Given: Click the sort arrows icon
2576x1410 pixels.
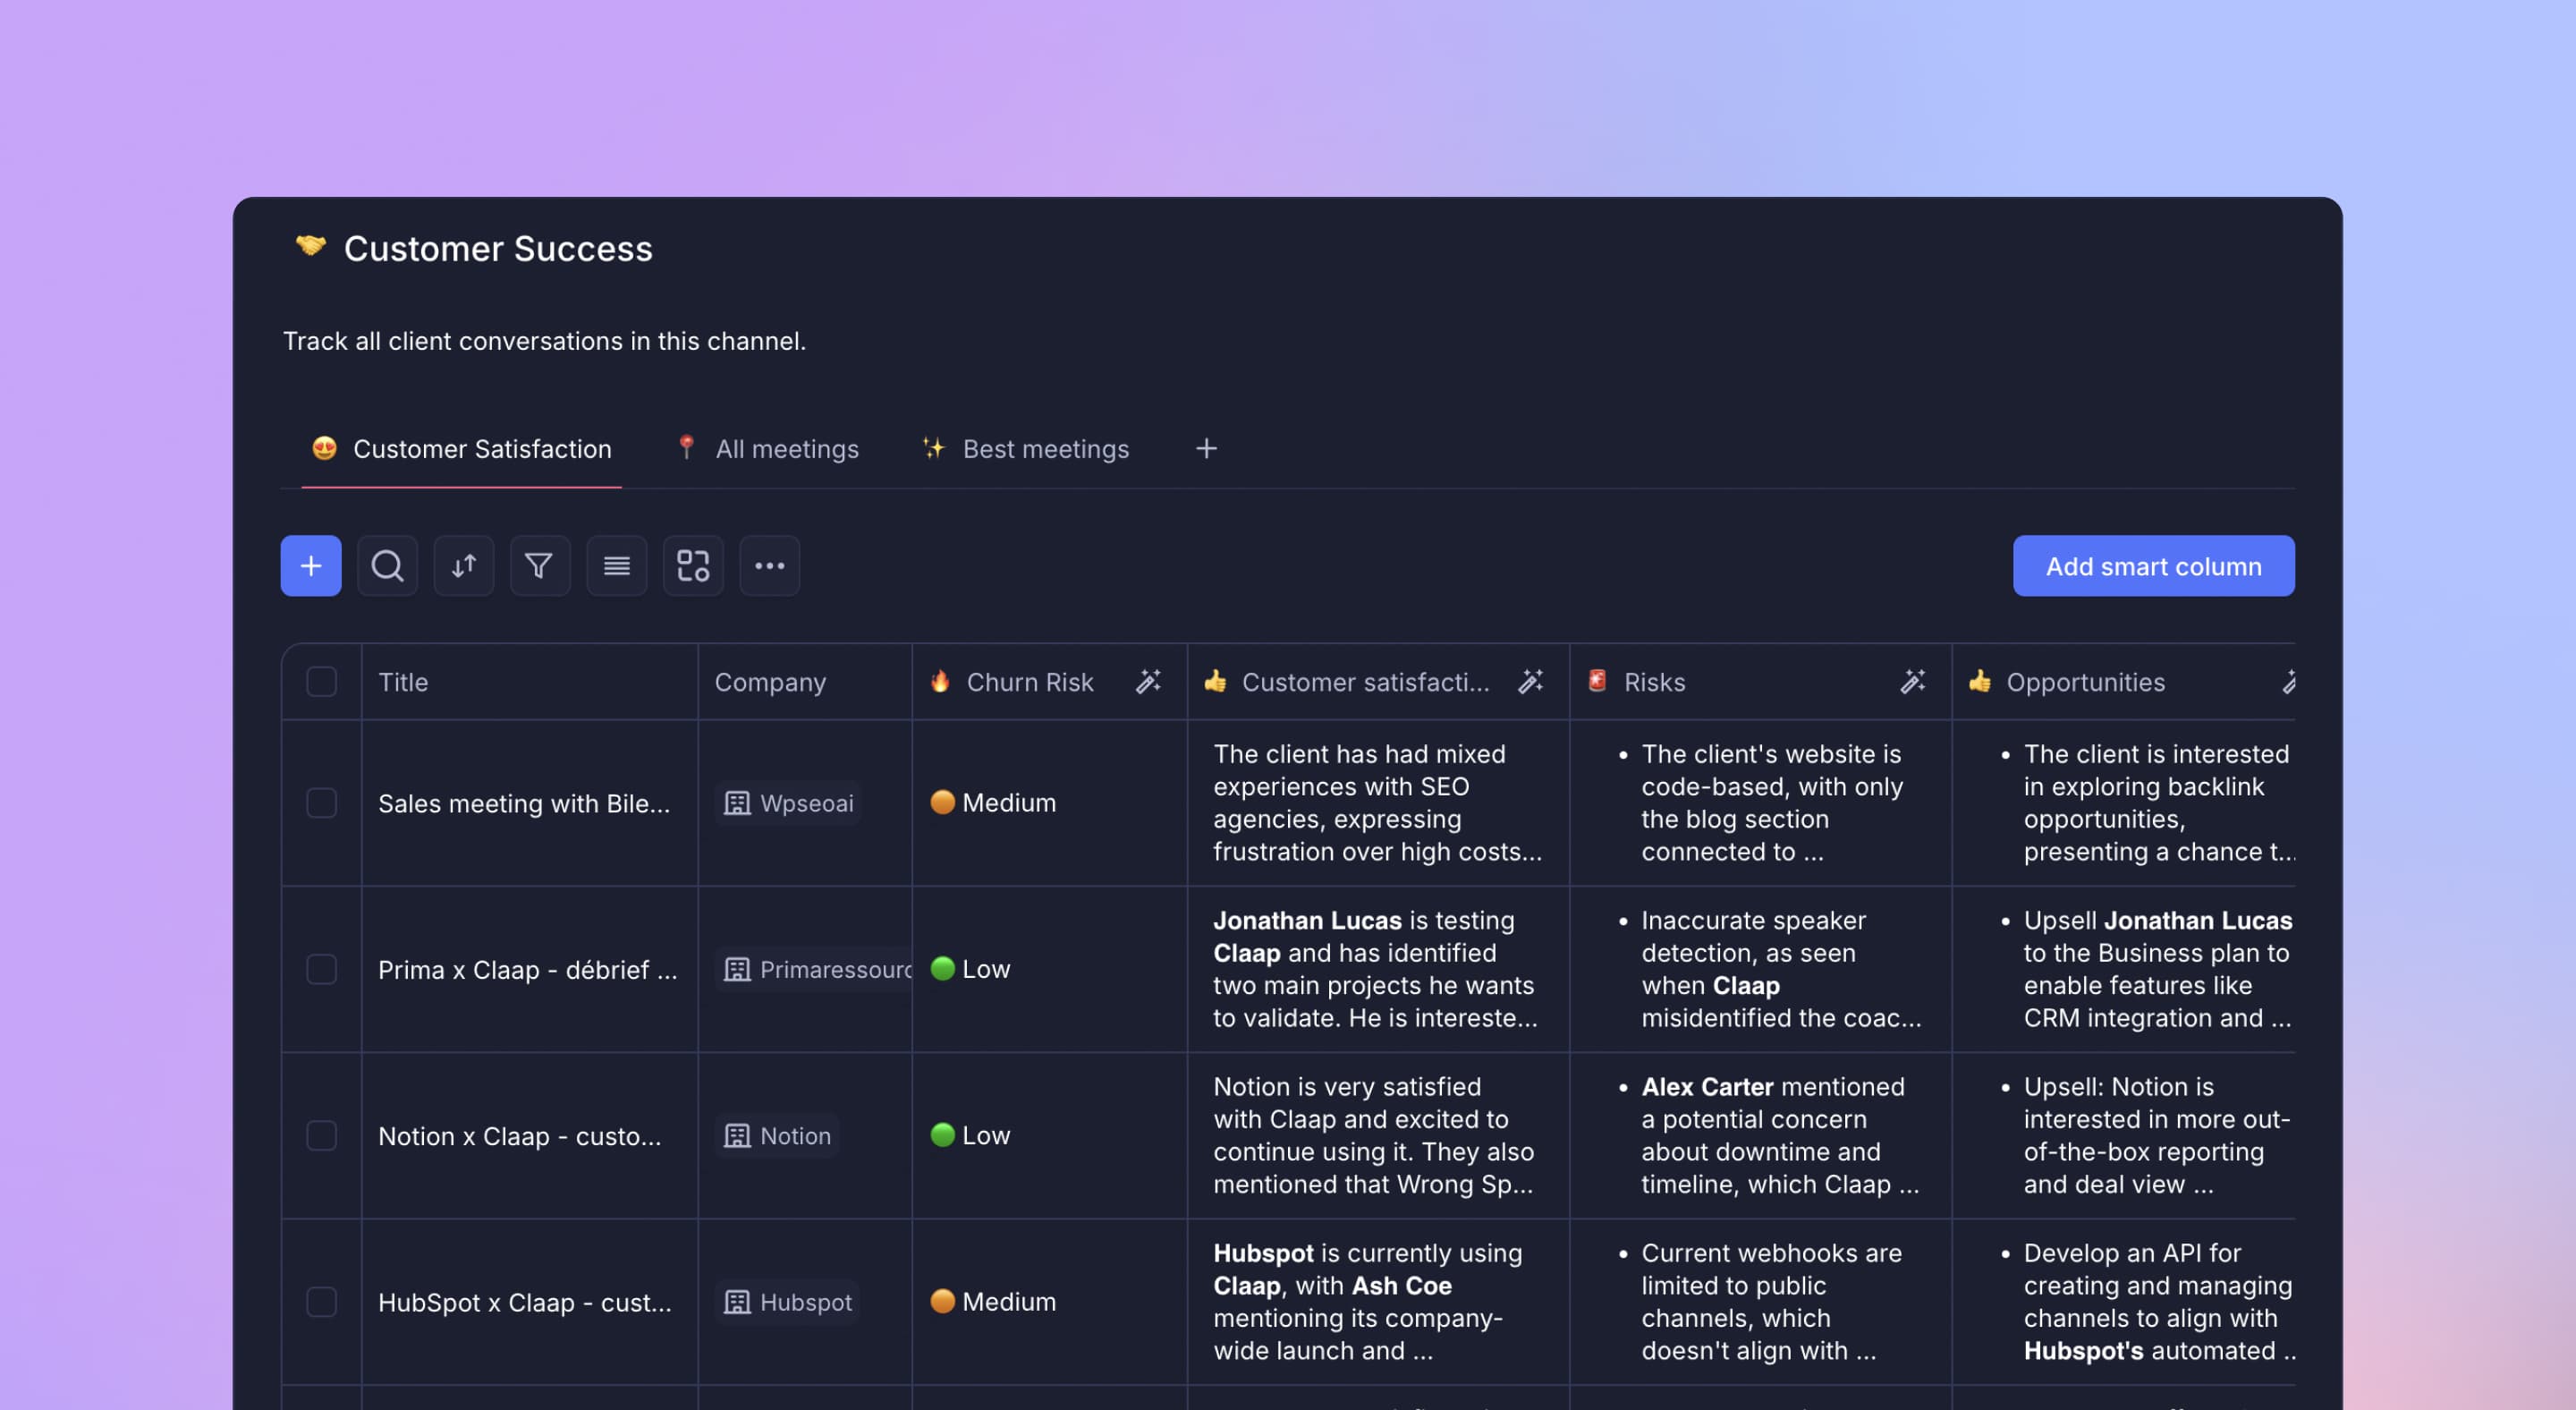Looking at the screenshot, I should [x=464, y=566].
